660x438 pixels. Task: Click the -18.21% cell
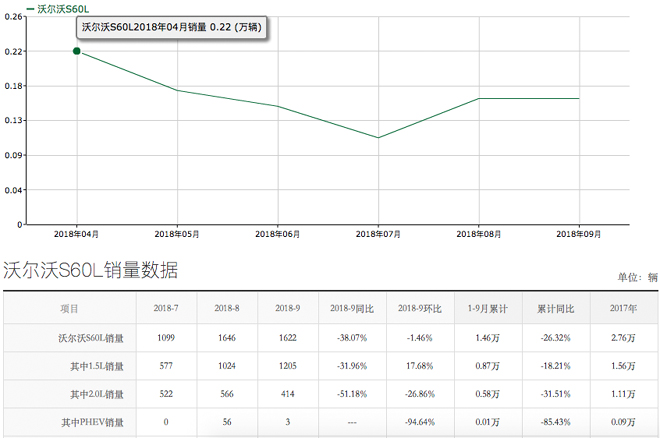556,366
